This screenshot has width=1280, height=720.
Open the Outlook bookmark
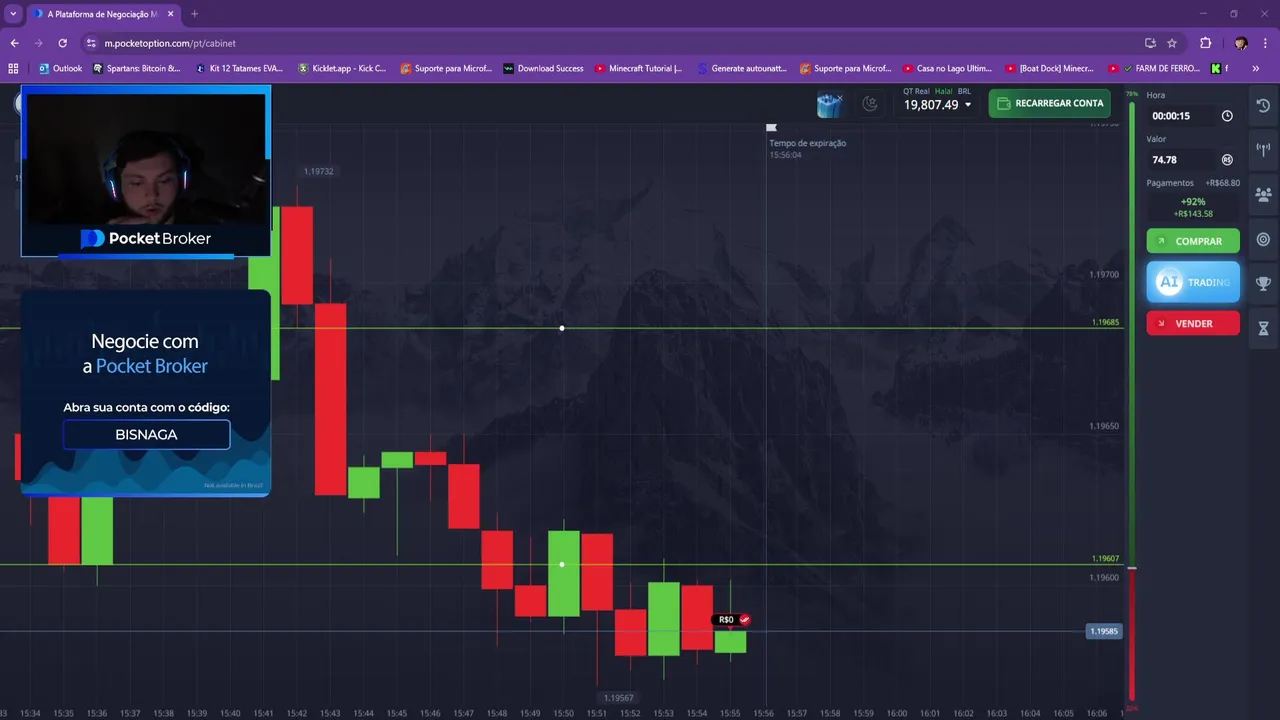60,69
